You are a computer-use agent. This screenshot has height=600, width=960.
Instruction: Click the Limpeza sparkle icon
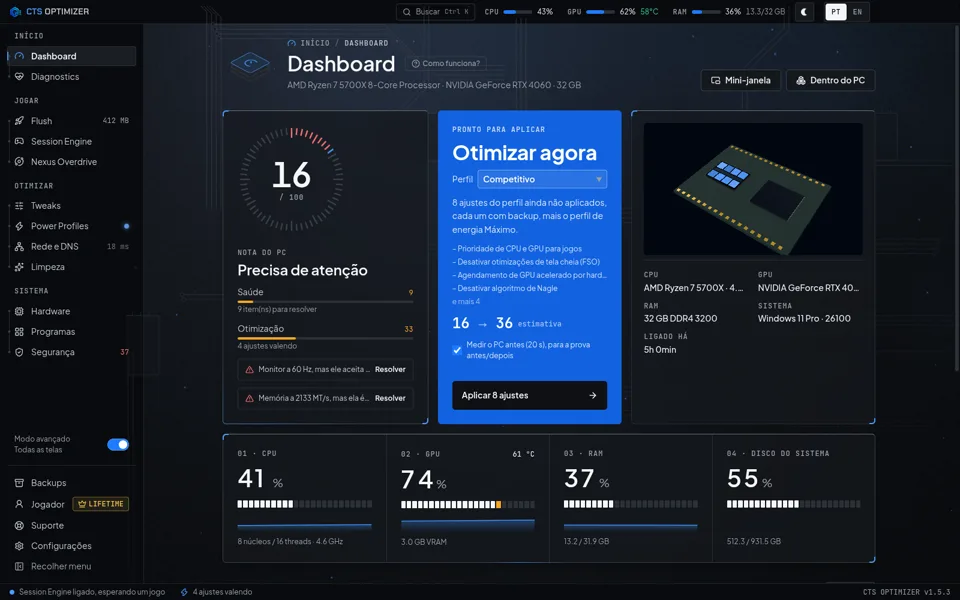[19, 267]
